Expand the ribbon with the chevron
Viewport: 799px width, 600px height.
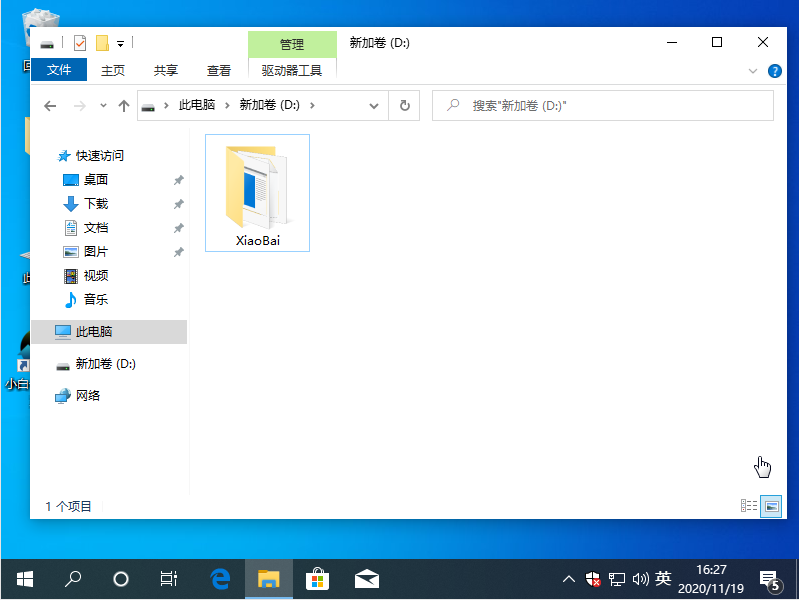[x=753, y=71]
